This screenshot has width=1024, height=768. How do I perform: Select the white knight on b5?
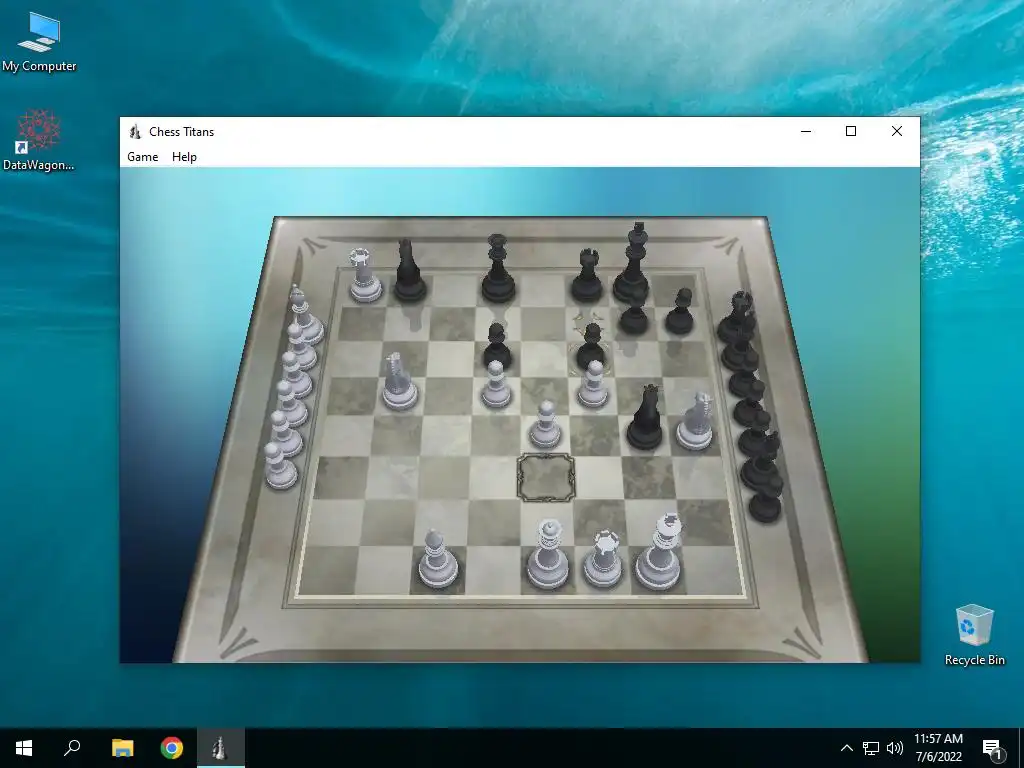[x=399, y=381]
